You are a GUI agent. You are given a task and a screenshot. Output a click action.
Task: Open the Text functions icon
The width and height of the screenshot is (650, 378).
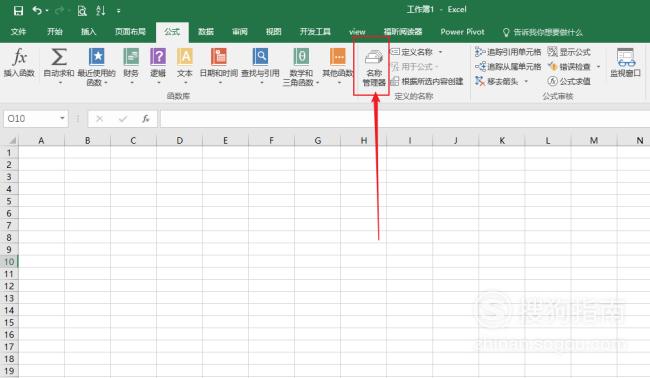[185, 56]
